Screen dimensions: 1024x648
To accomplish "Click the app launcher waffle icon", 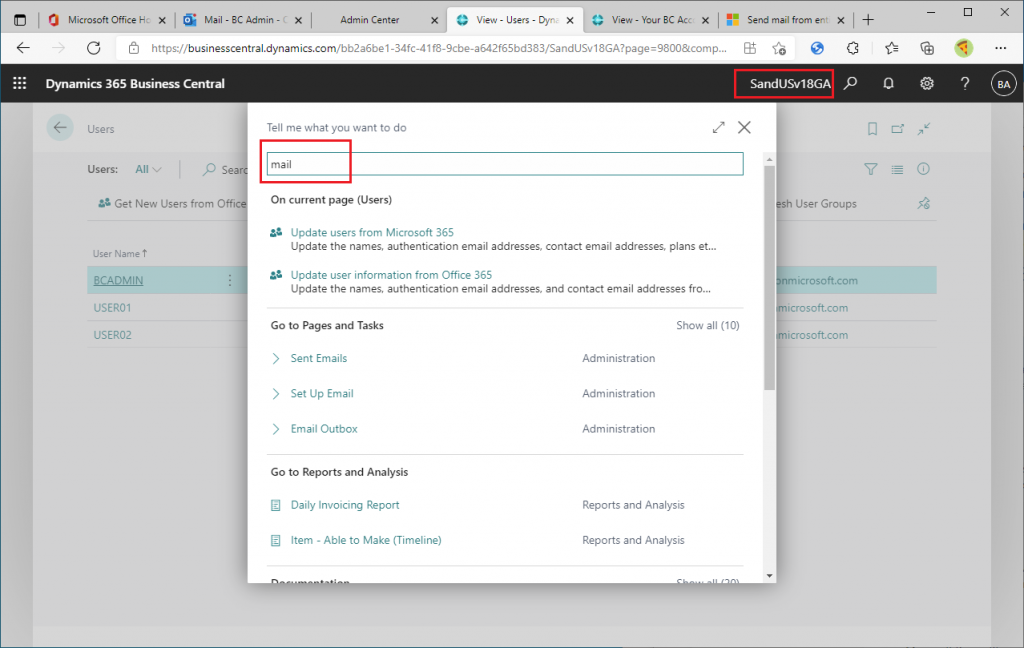I will click(x=19, y=84).
